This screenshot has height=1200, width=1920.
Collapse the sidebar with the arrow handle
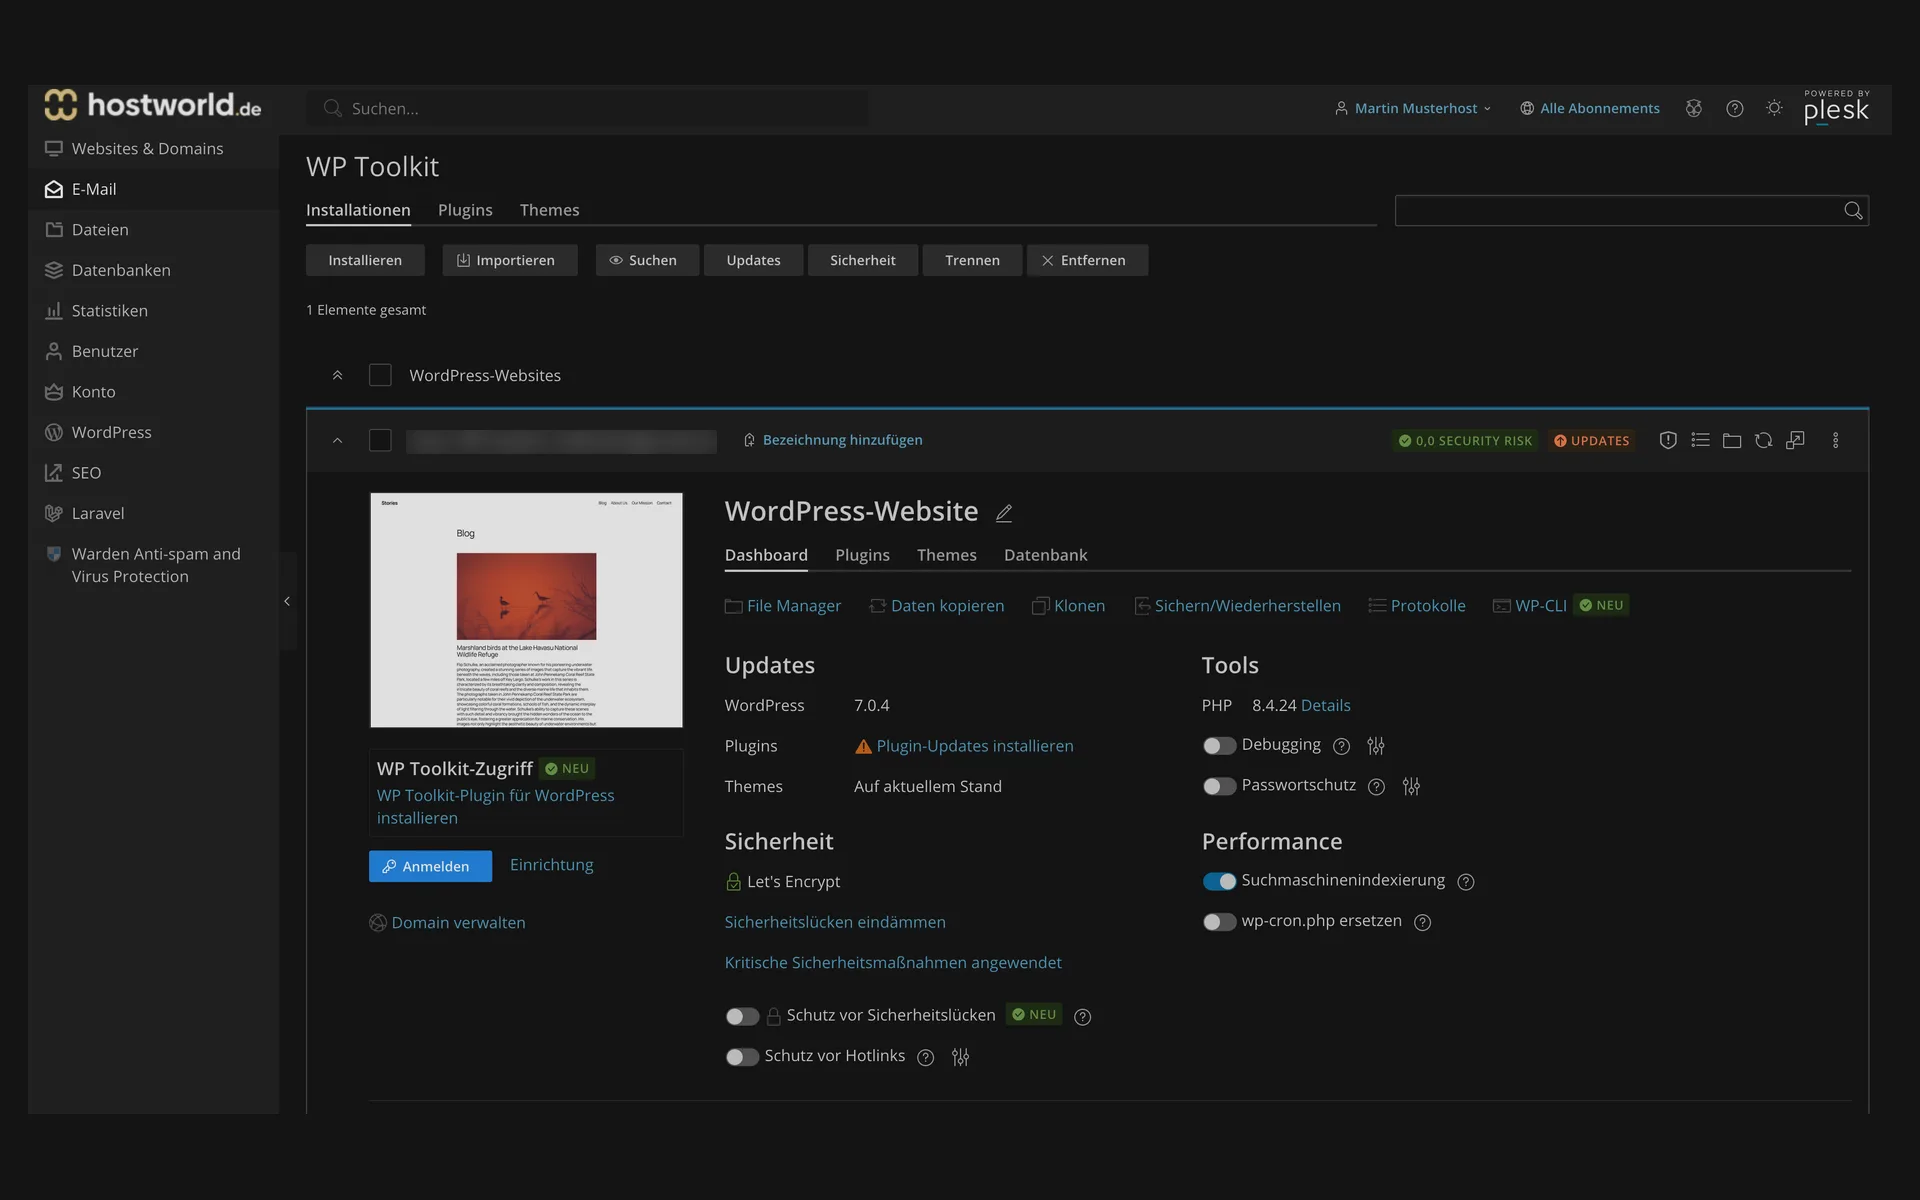coord(287,601)
